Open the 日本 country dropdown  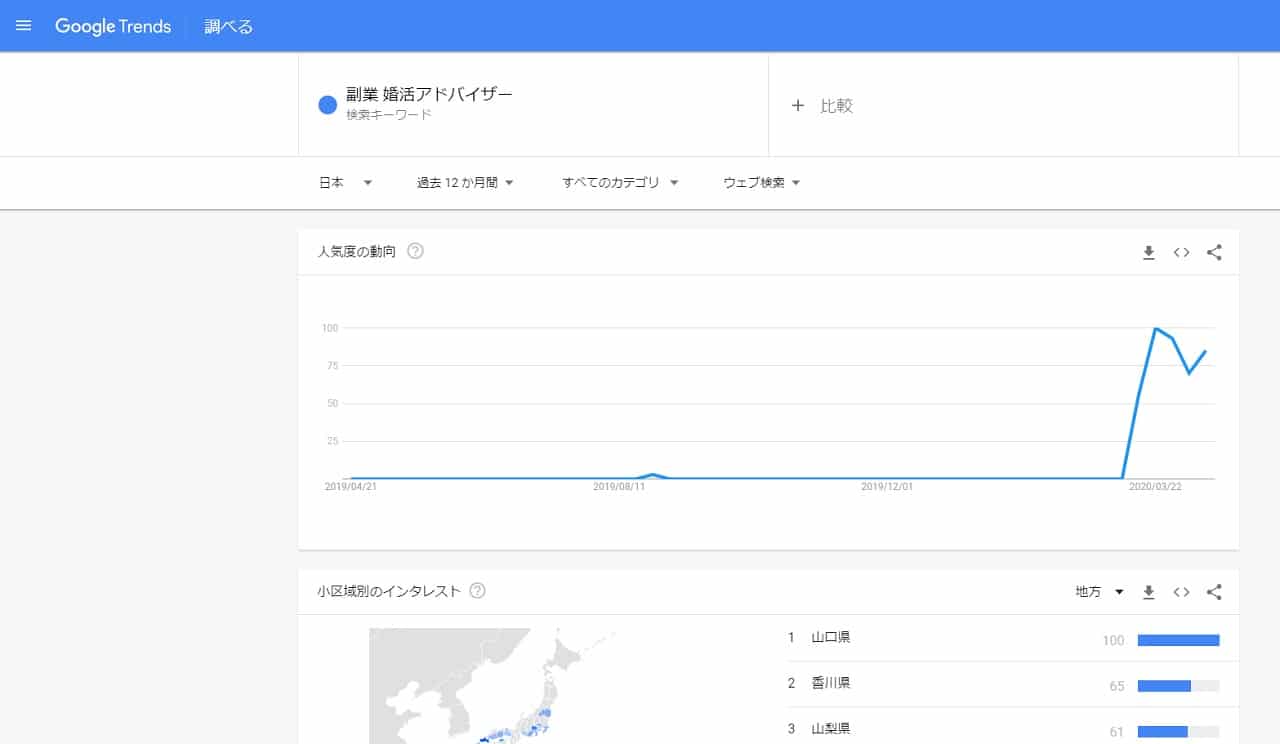coord(345,183)
